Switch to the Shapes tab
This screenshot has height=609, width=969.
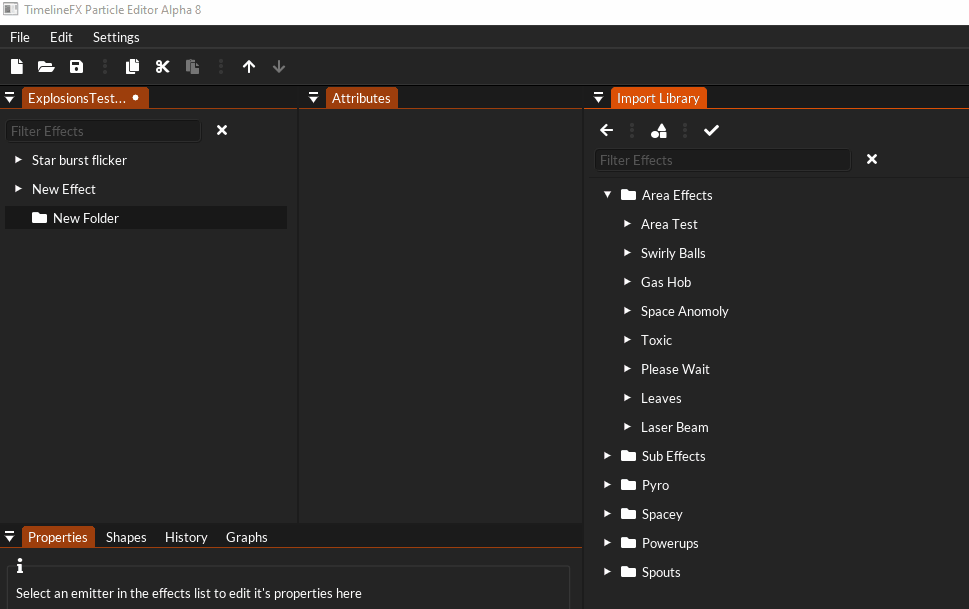point(126,537)
